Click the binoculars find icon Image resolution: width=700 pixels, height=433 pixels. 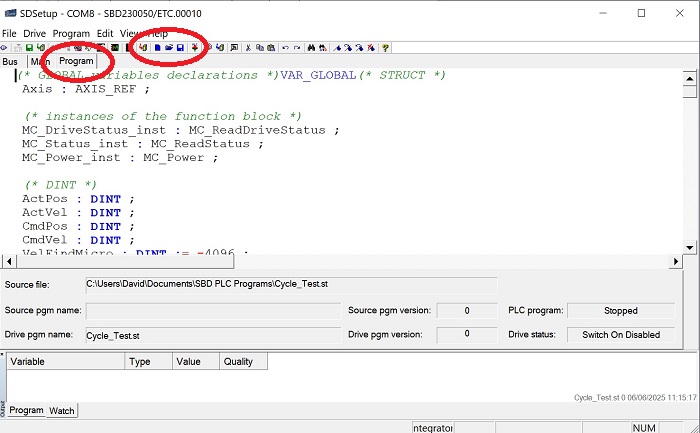pyautogui.click(x=311, y=47)
